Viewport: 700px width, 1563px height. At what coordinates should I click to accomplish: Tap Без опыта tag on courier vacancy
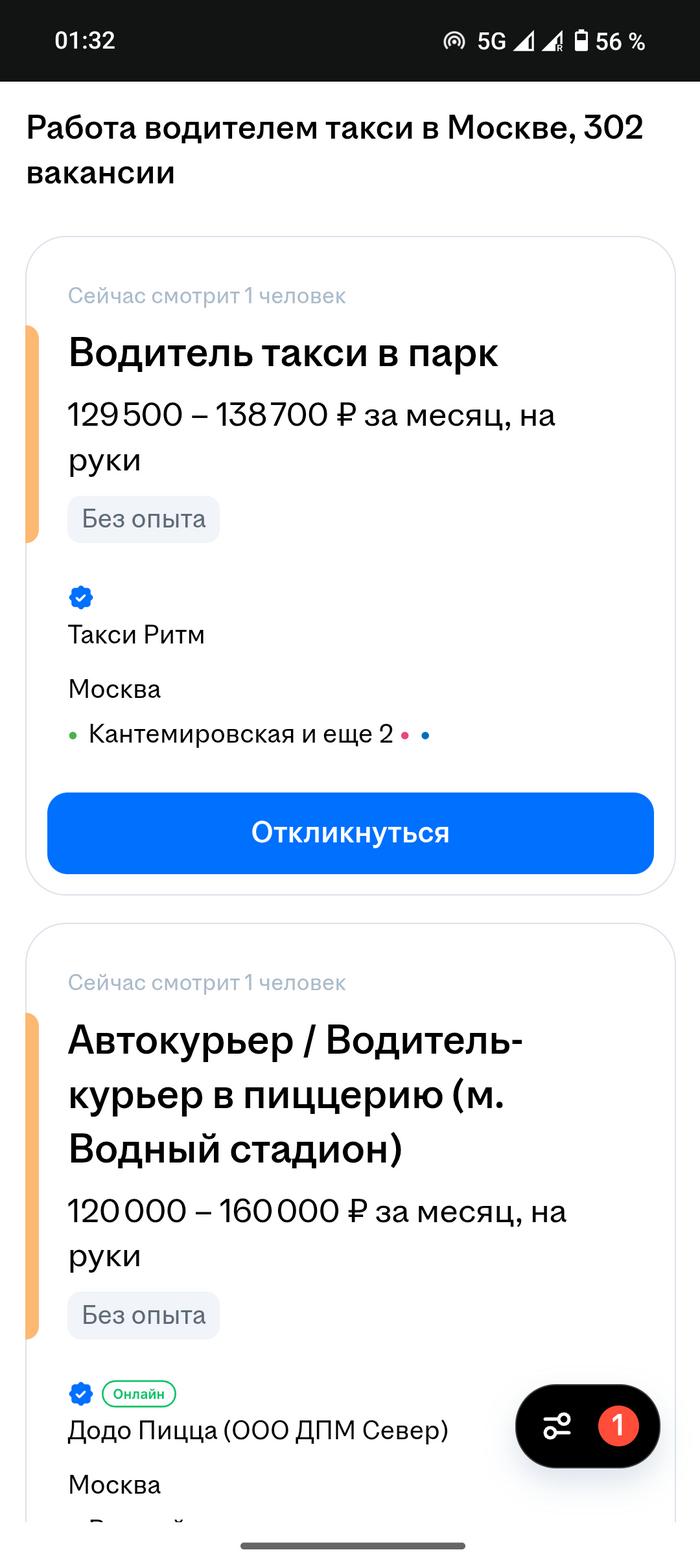(143, 1315)
